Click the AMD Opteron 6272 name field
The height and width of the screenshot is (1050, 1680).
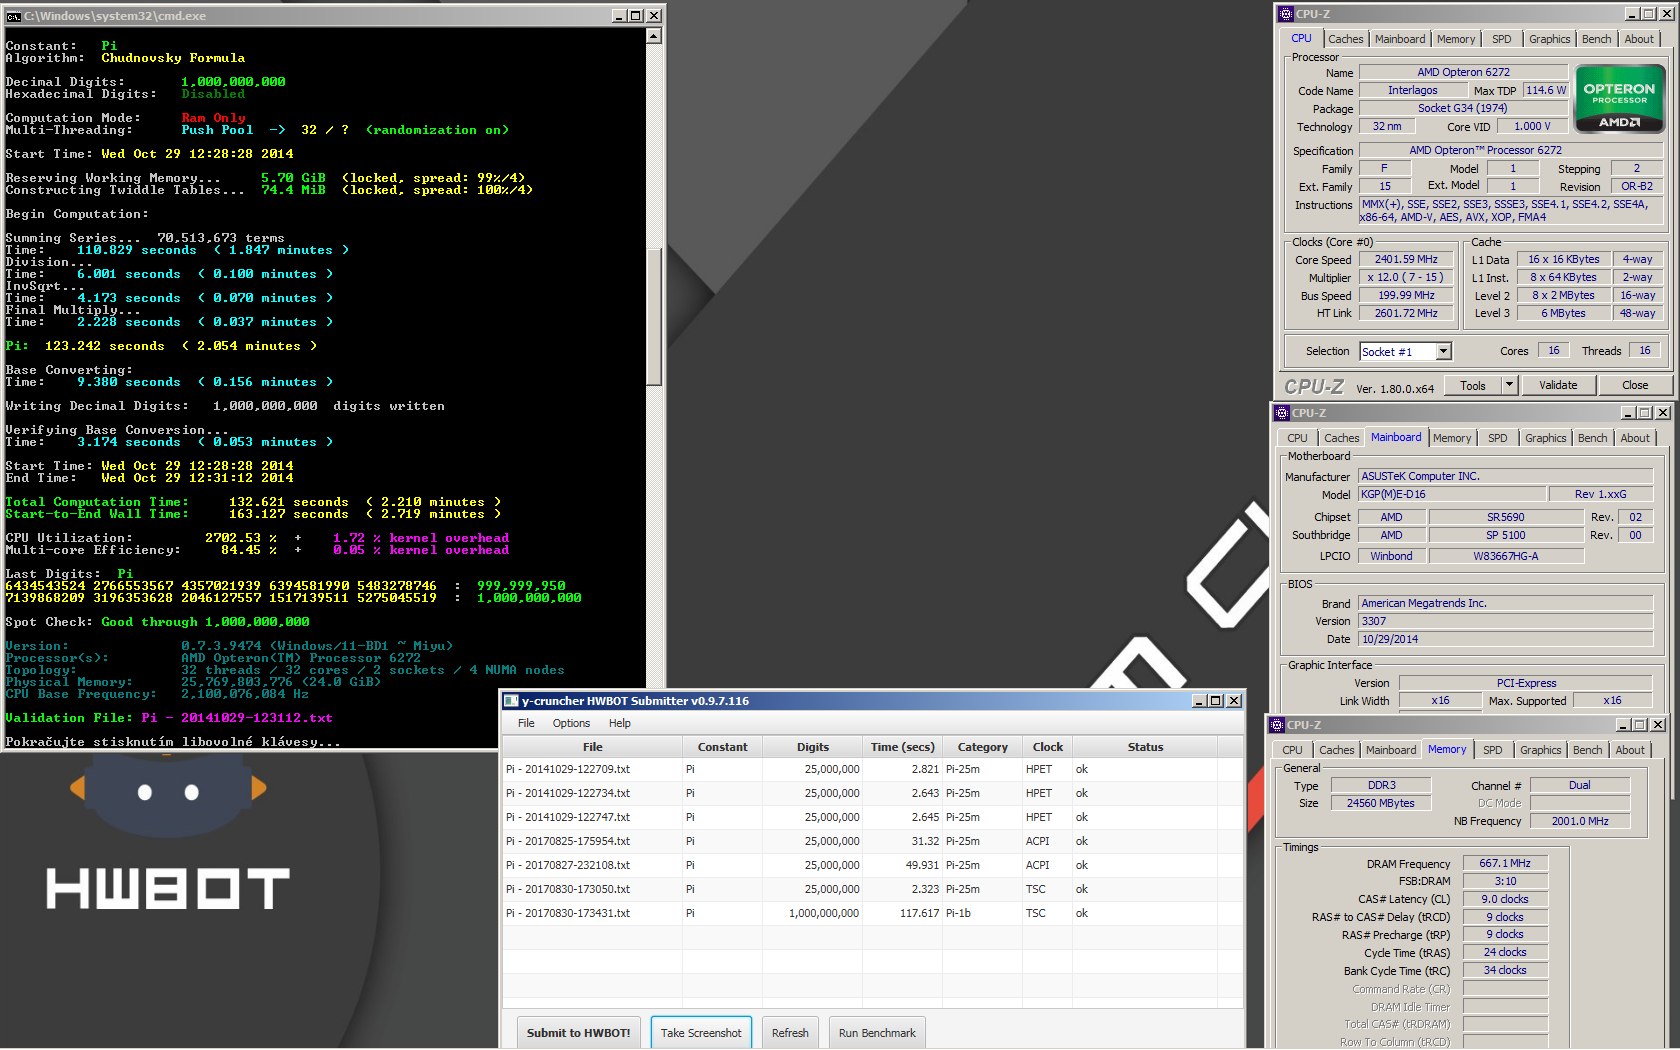[x=1463, y=72]
